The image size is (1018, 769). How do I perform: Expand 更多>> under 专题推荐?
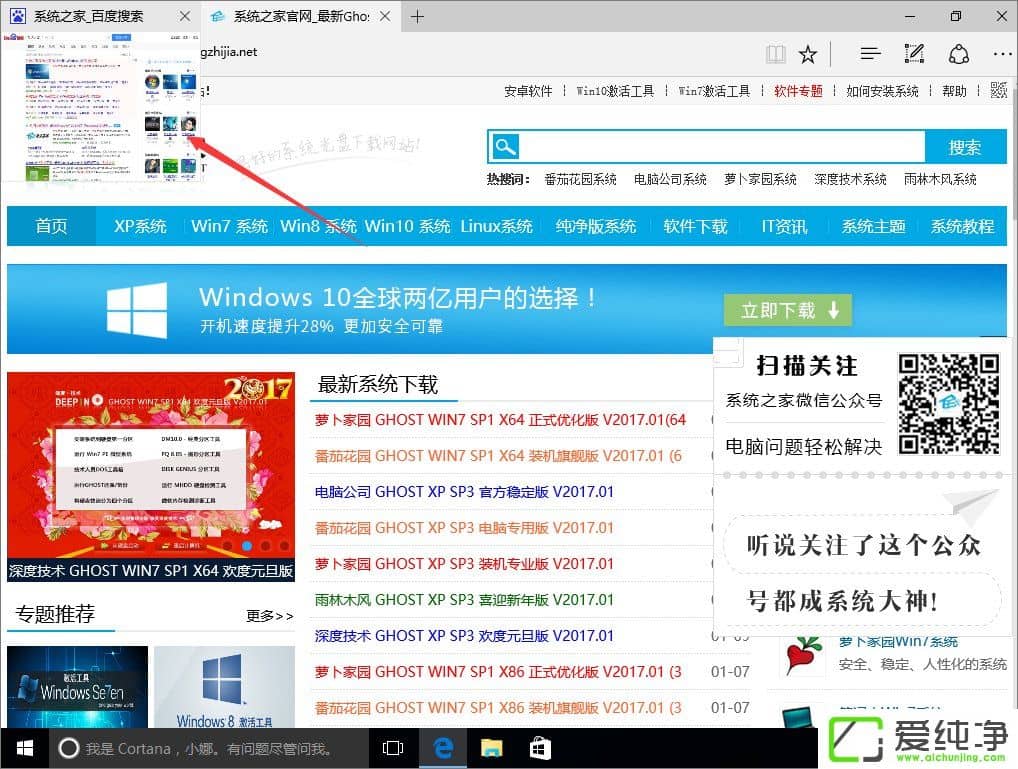(268, 616)
